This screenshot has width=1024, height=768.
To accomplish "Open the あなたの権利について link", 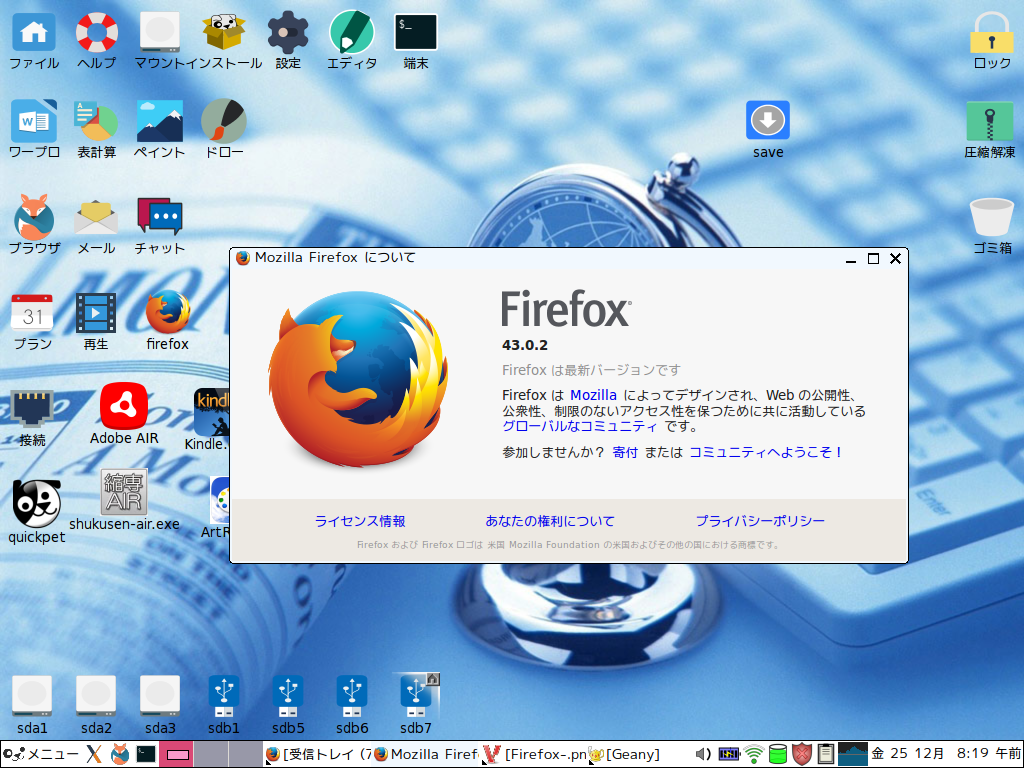I will coord(550,520).
